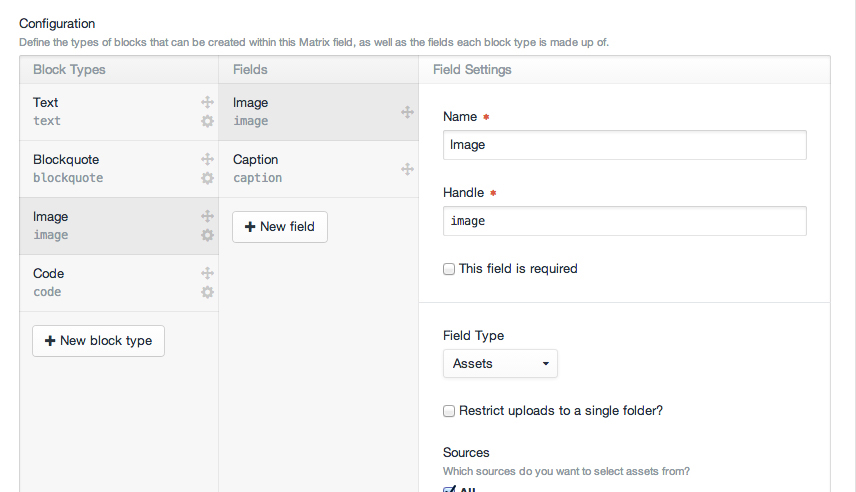Focus the Name input containing Image
Viewport: 856px width, 492px height.
tap(625, 145)
